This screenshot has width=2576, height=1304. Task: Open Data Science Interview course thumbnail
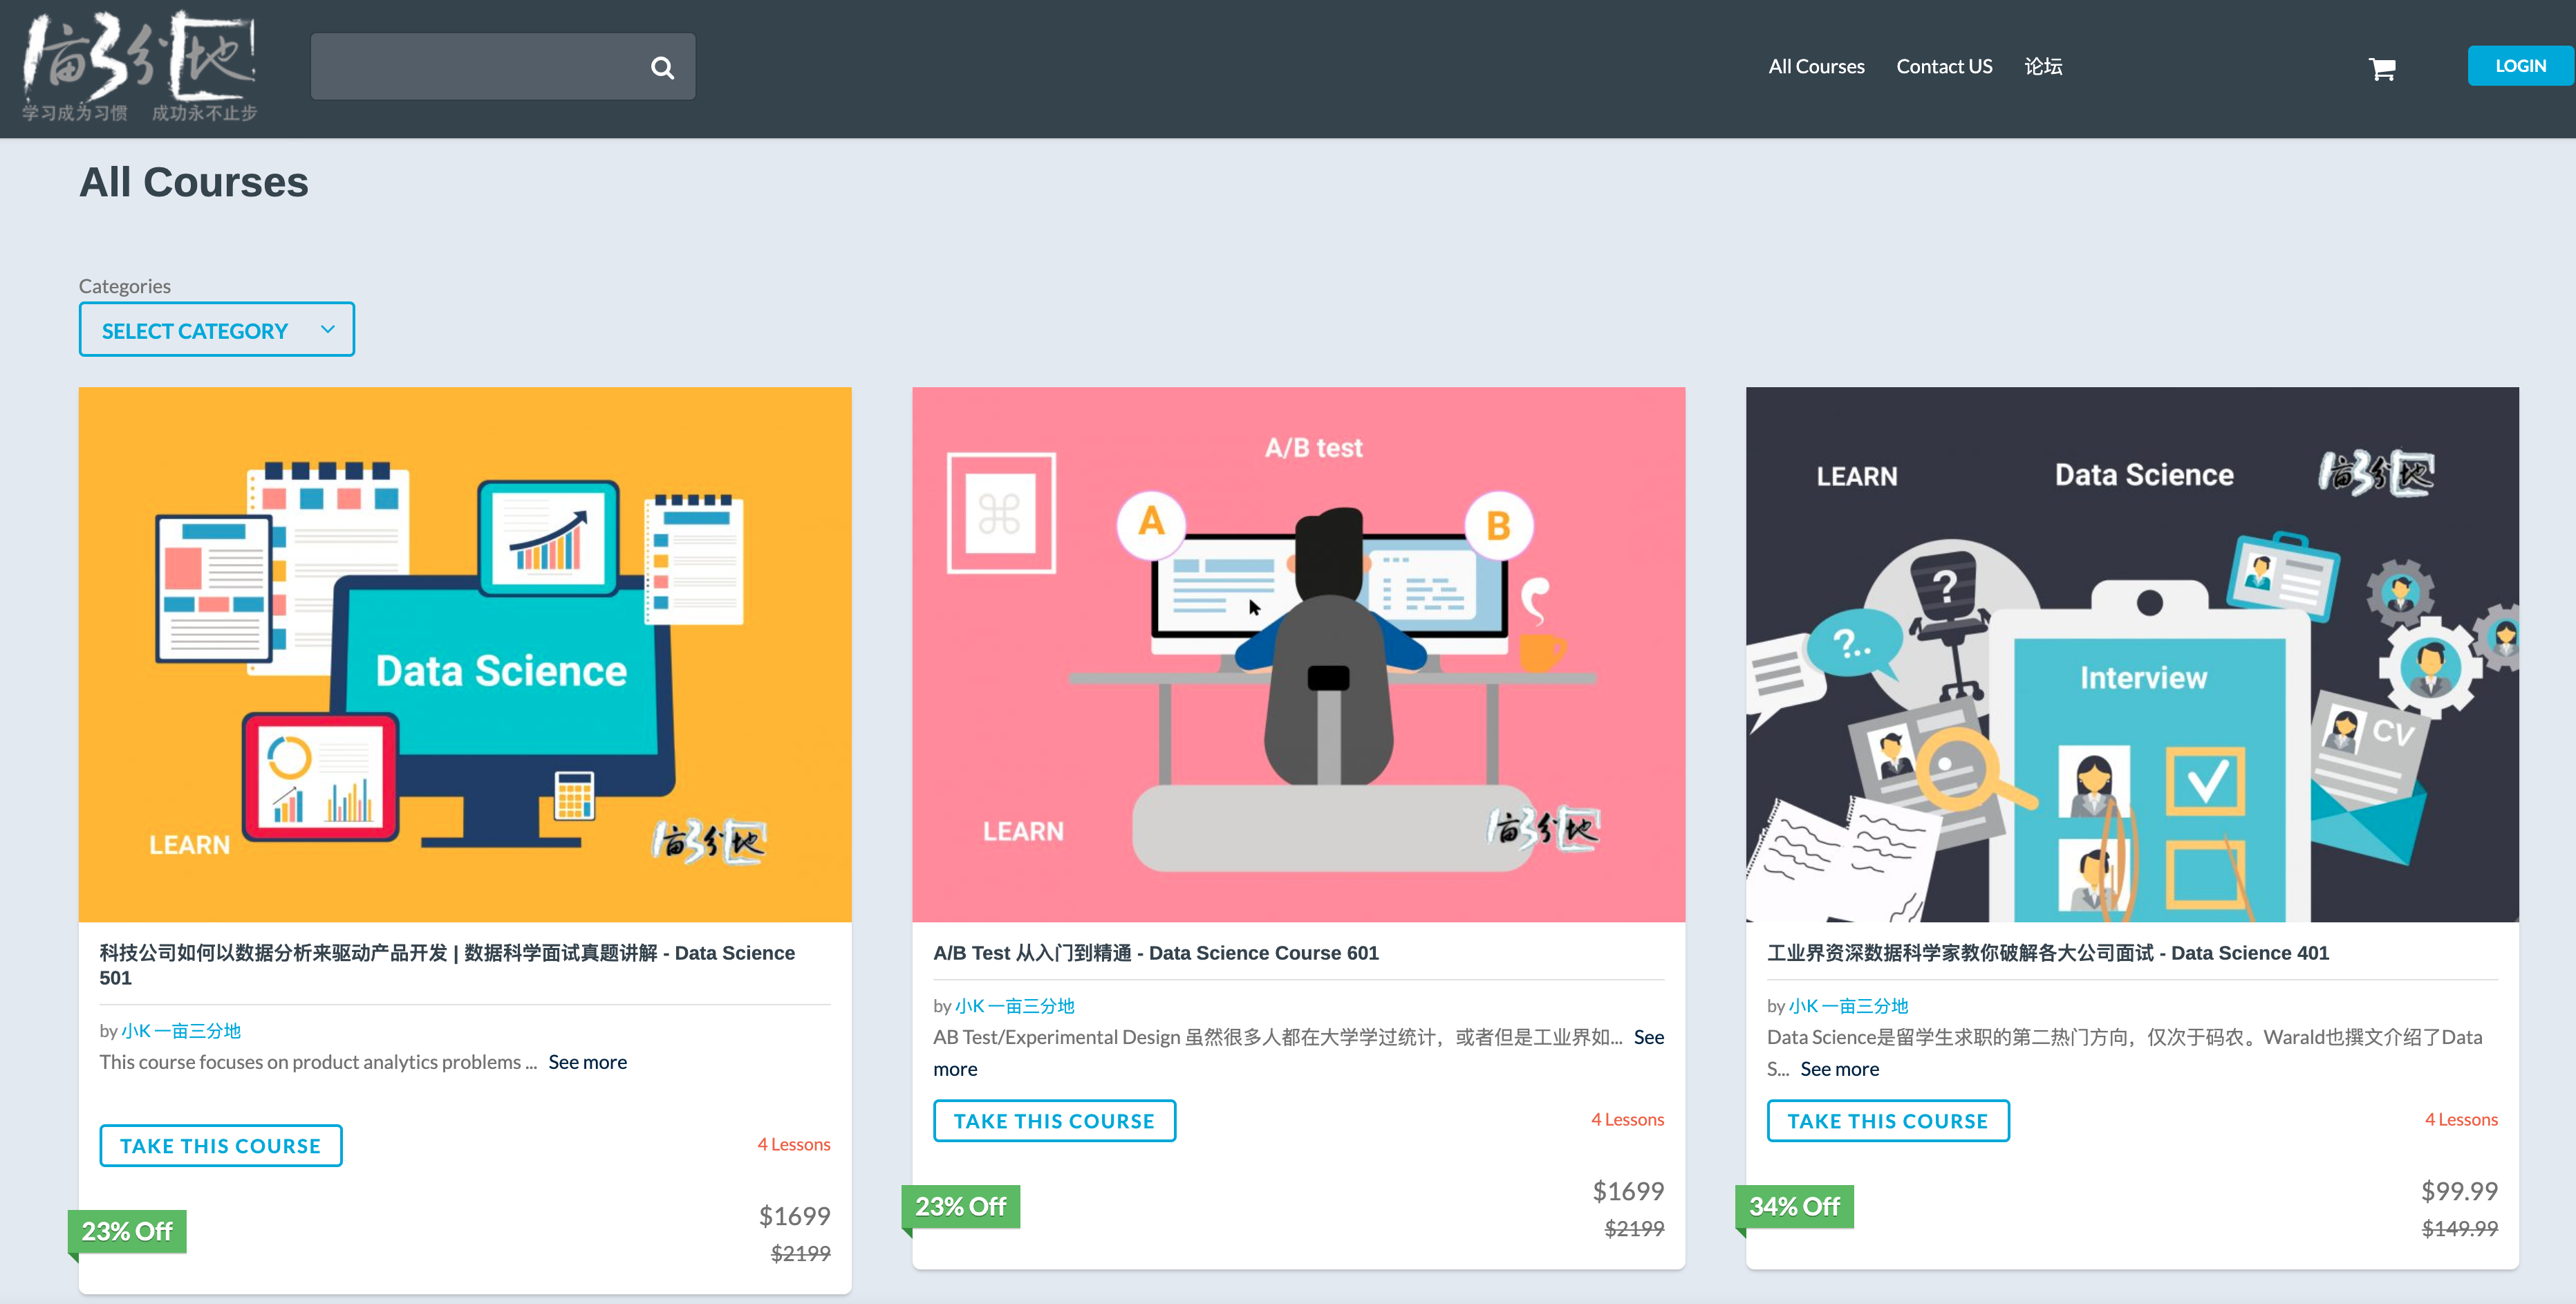click(x=2131, y=654)
